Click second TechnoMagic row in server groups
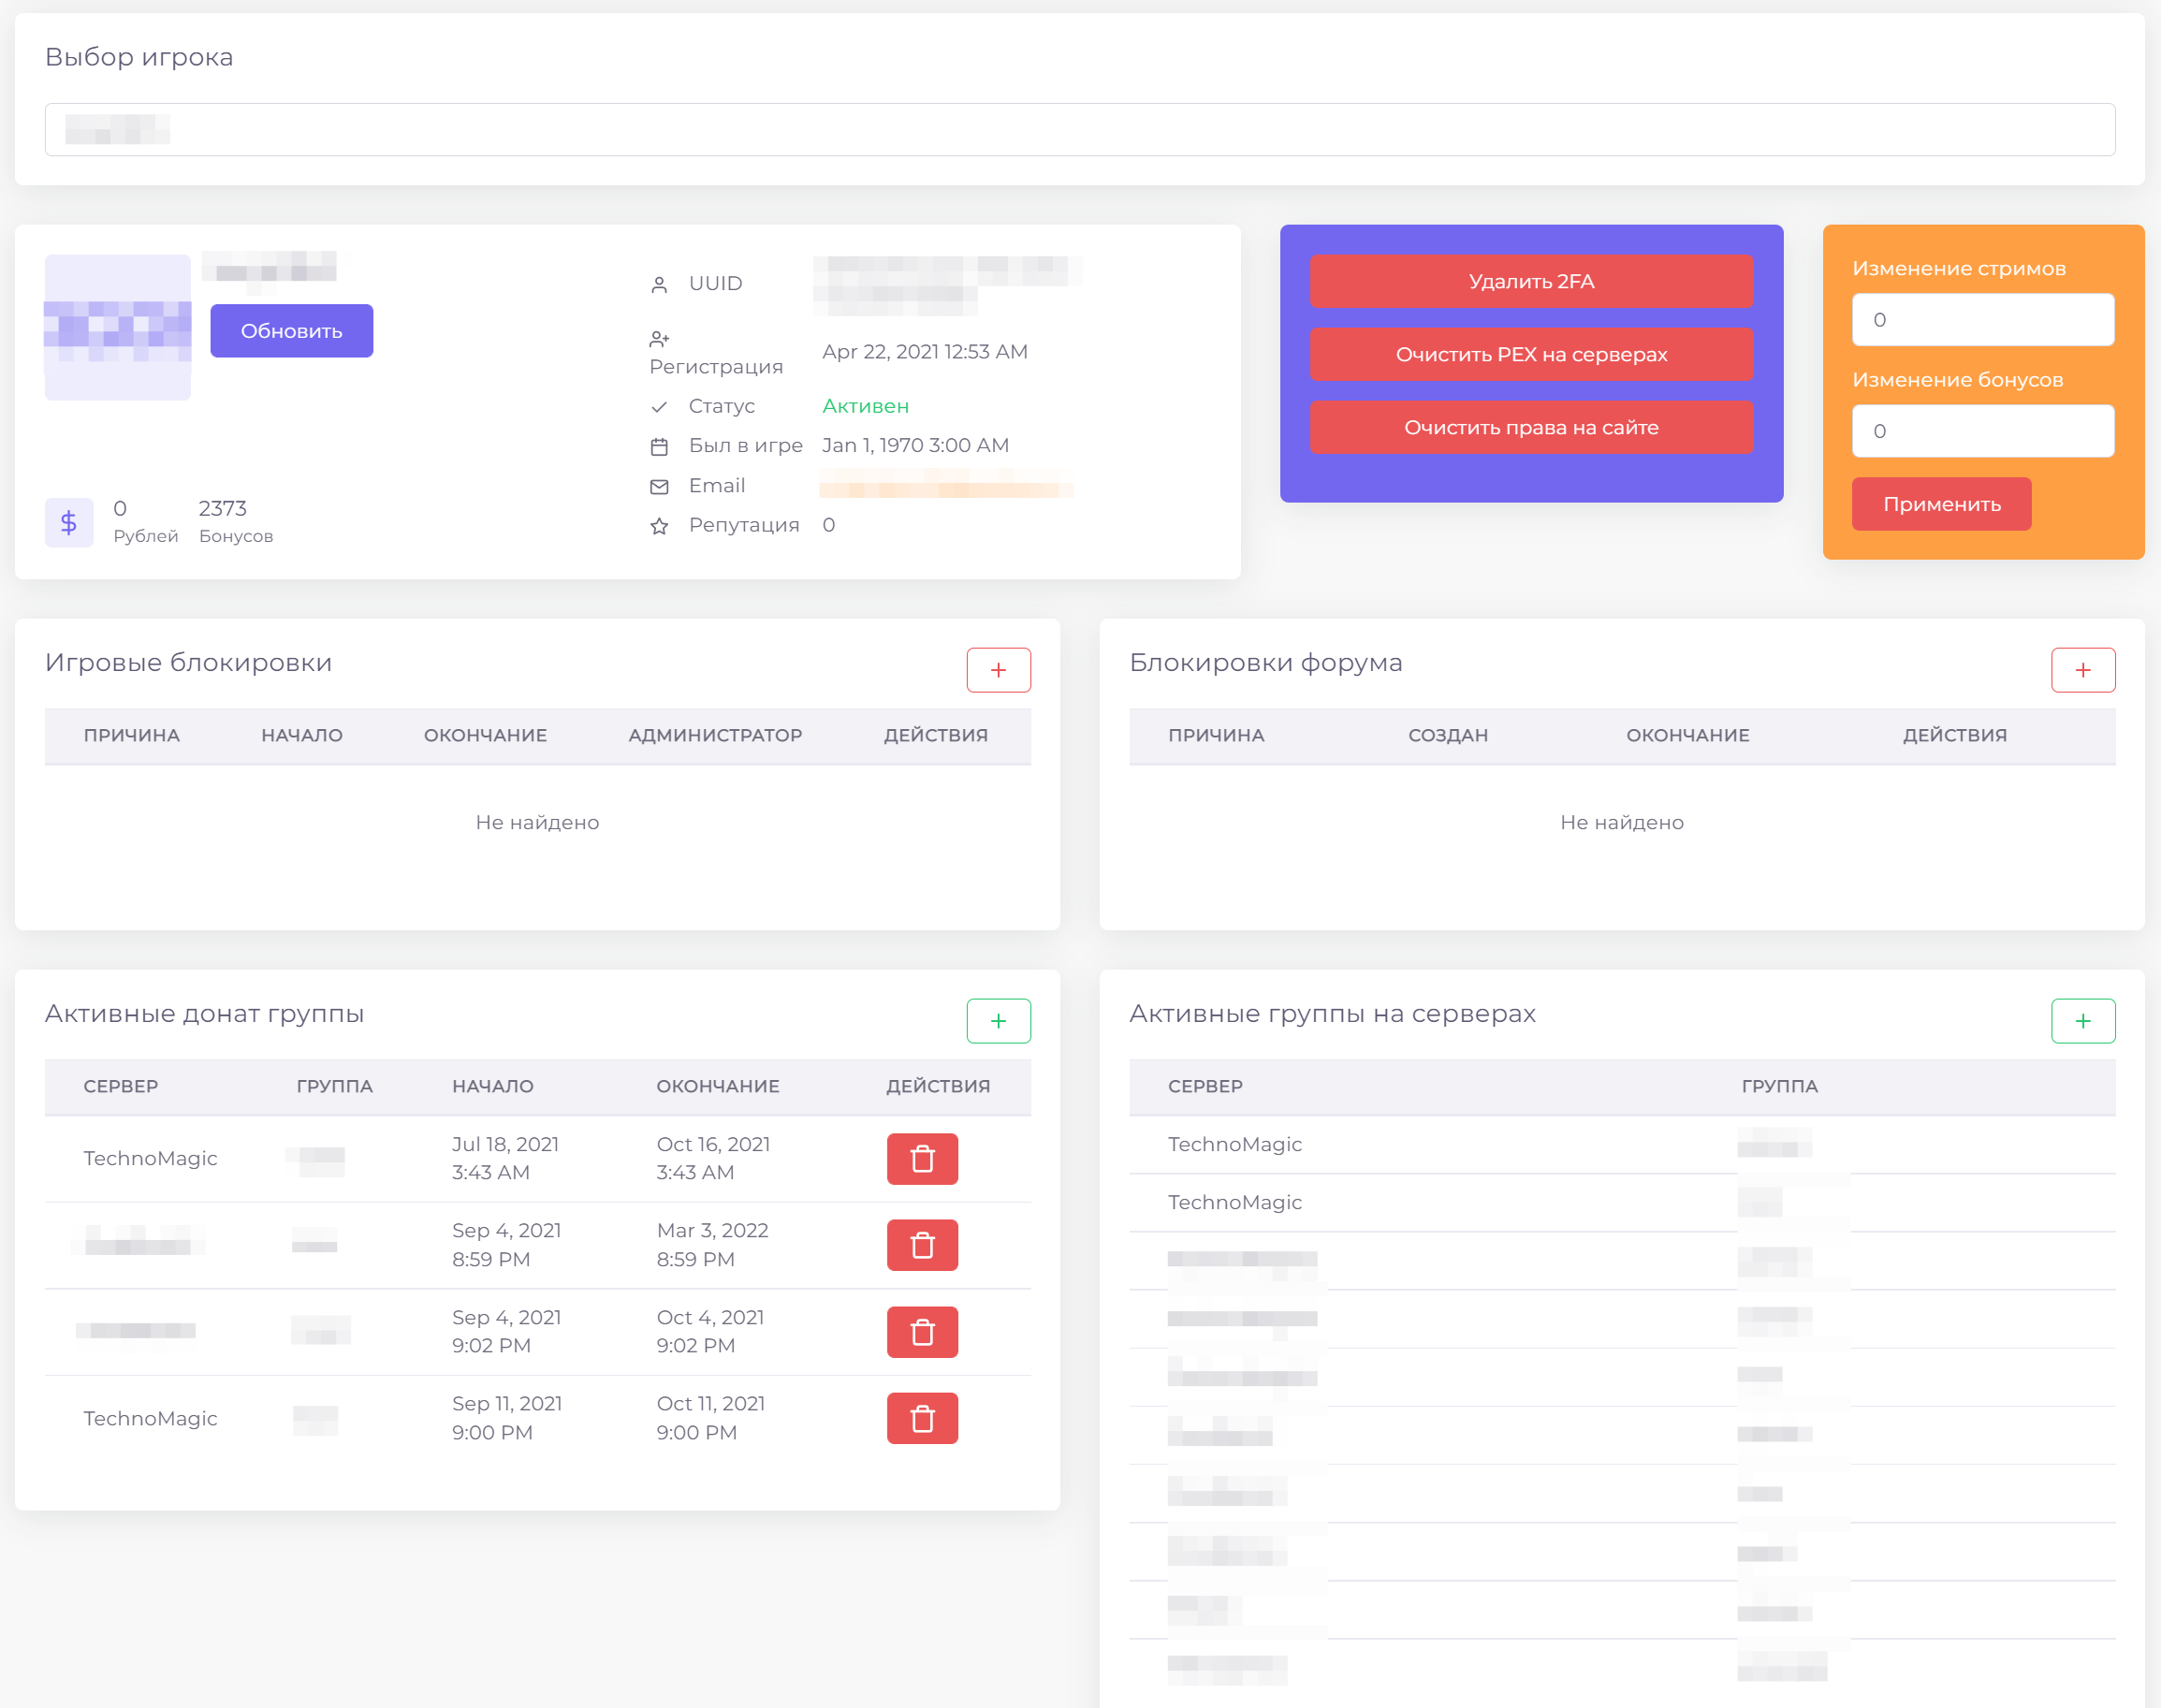The image size is (2161, 1708). [x=1622, y=1203]
